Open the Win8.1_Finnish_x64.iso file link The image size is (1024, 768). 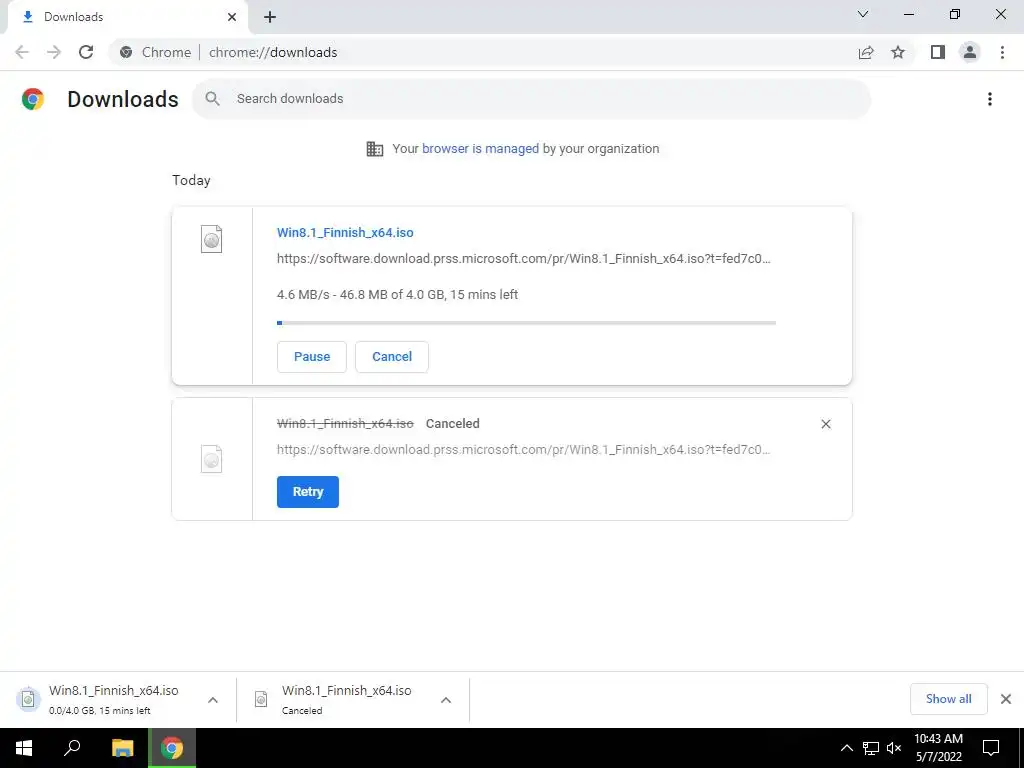[345, 232]
